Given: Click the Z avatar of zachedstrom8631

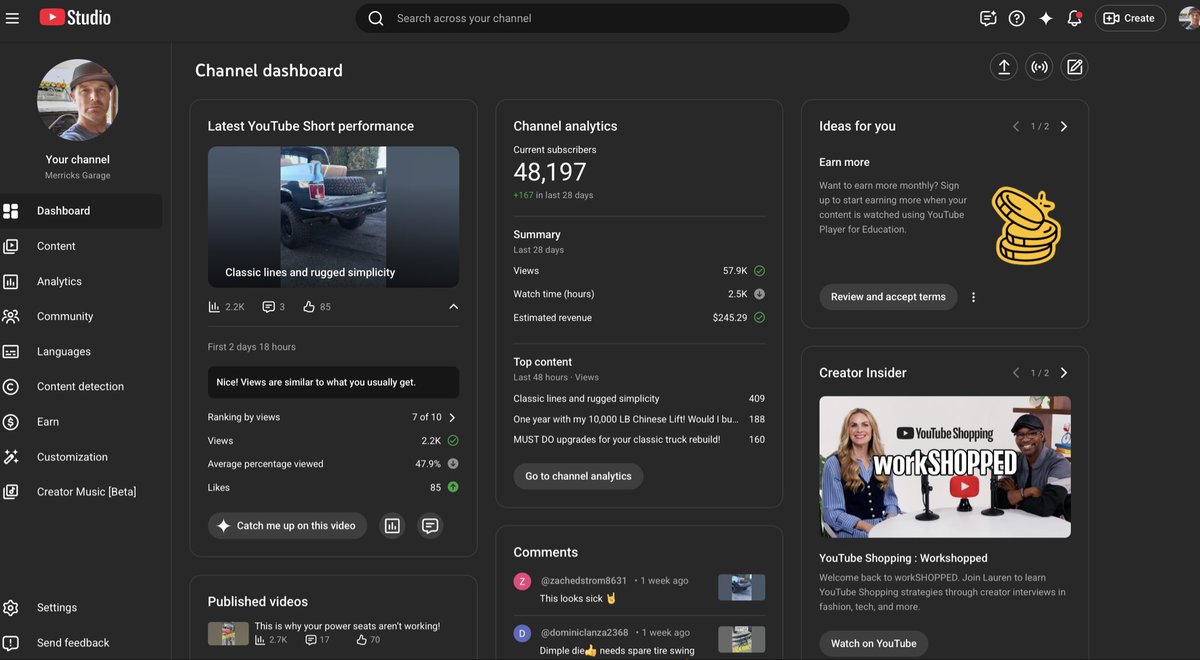Looking at the screenshot, I should coord(522,581).
